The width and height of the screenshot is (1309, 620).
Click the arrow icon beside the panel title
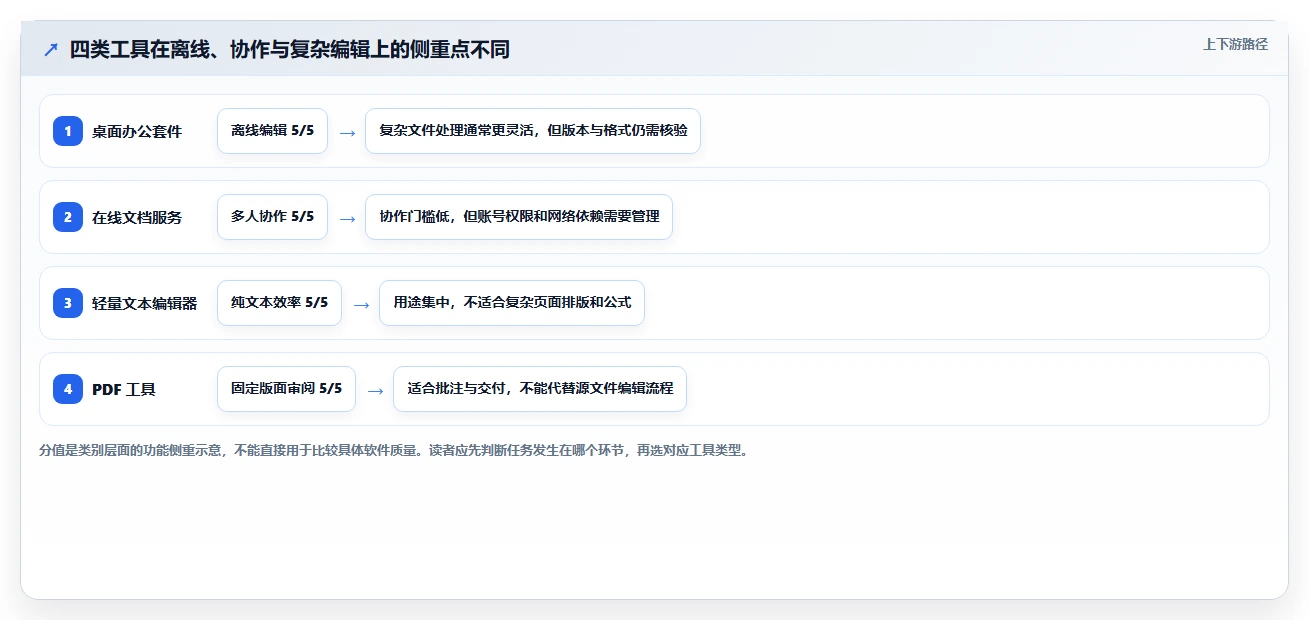point(51,49)
